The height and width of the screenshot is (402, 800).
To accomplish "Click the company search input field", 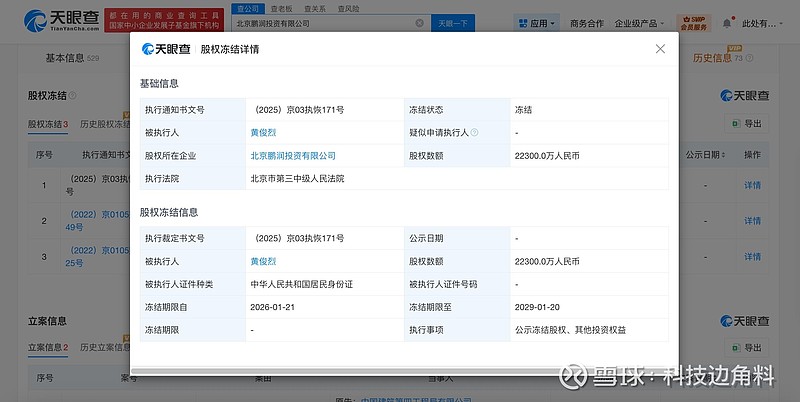I will [330, 22].
